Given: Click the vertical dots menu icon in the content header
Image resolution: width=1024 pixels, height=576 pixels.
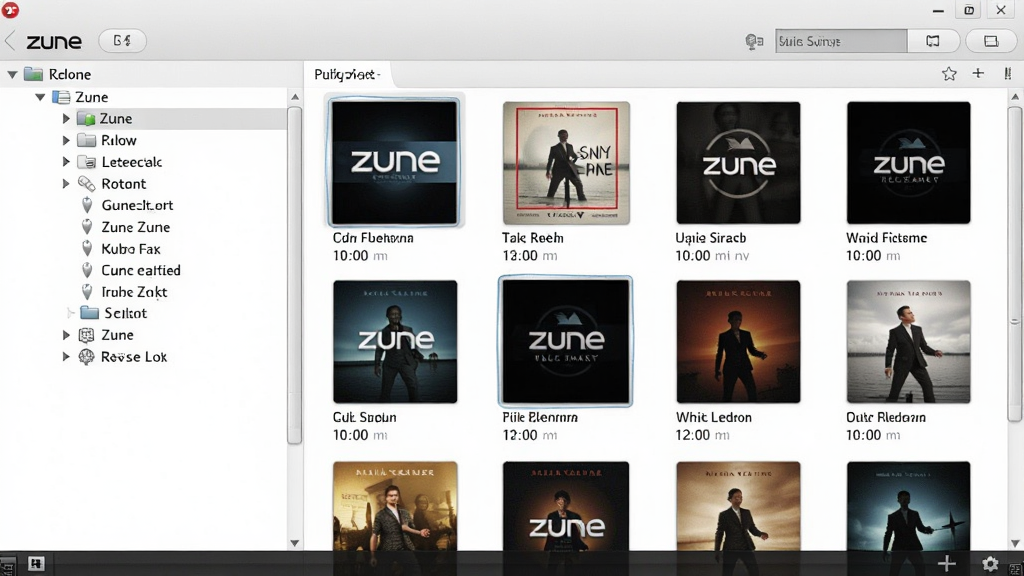Looking at the screenshot, I should [x=1008, y=74].
